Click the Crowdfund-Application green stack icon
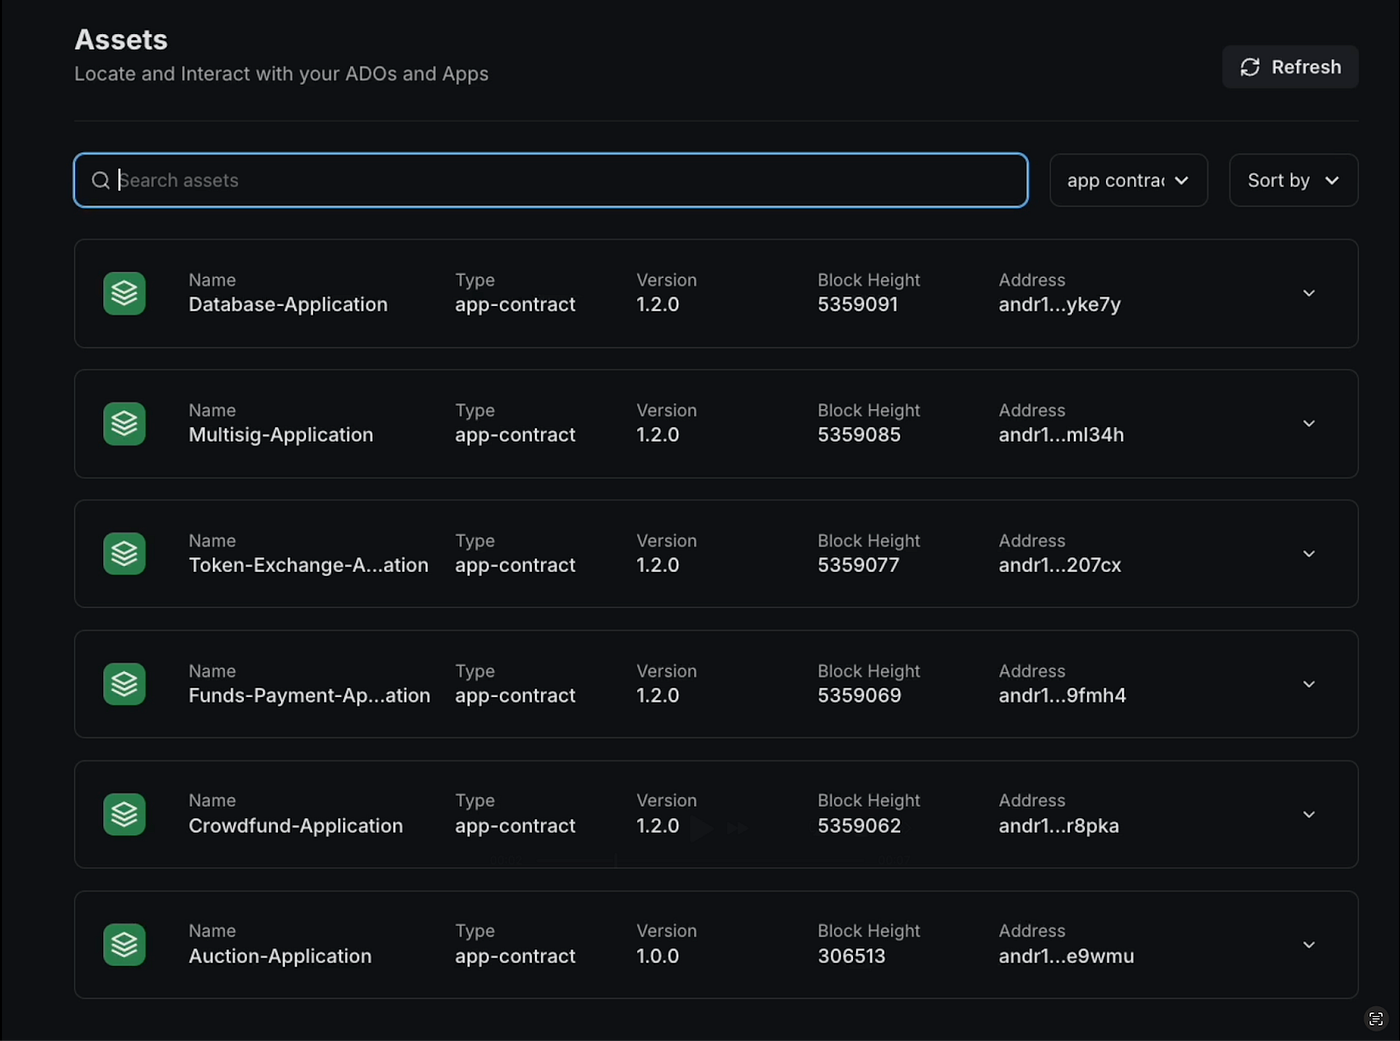 click(125, 815)
